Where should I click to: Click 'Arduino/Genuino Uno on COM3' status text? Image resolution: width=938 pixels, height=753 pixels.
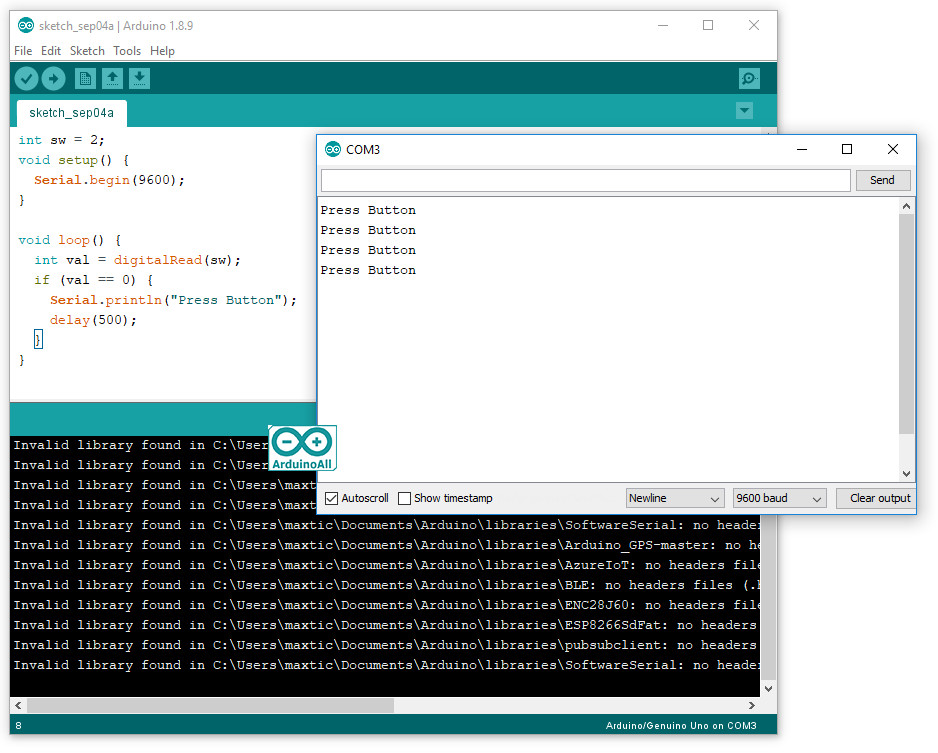[x=681, y=725]
